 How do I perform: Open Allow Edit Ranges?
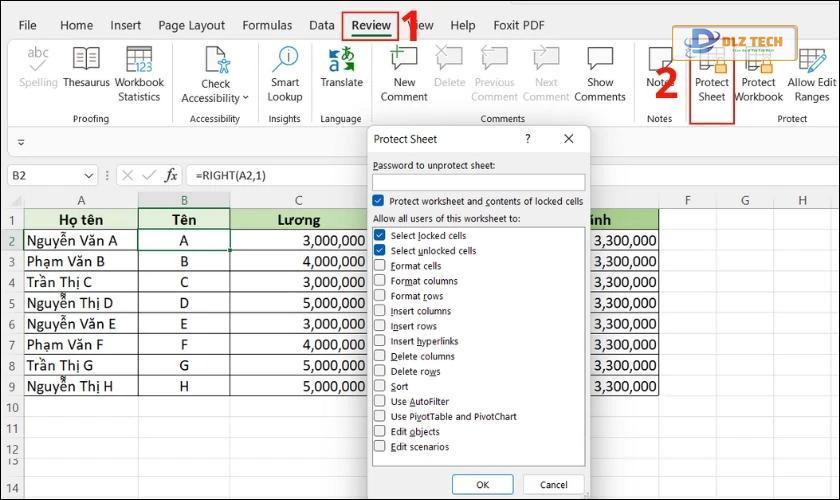tap(812, 74)
